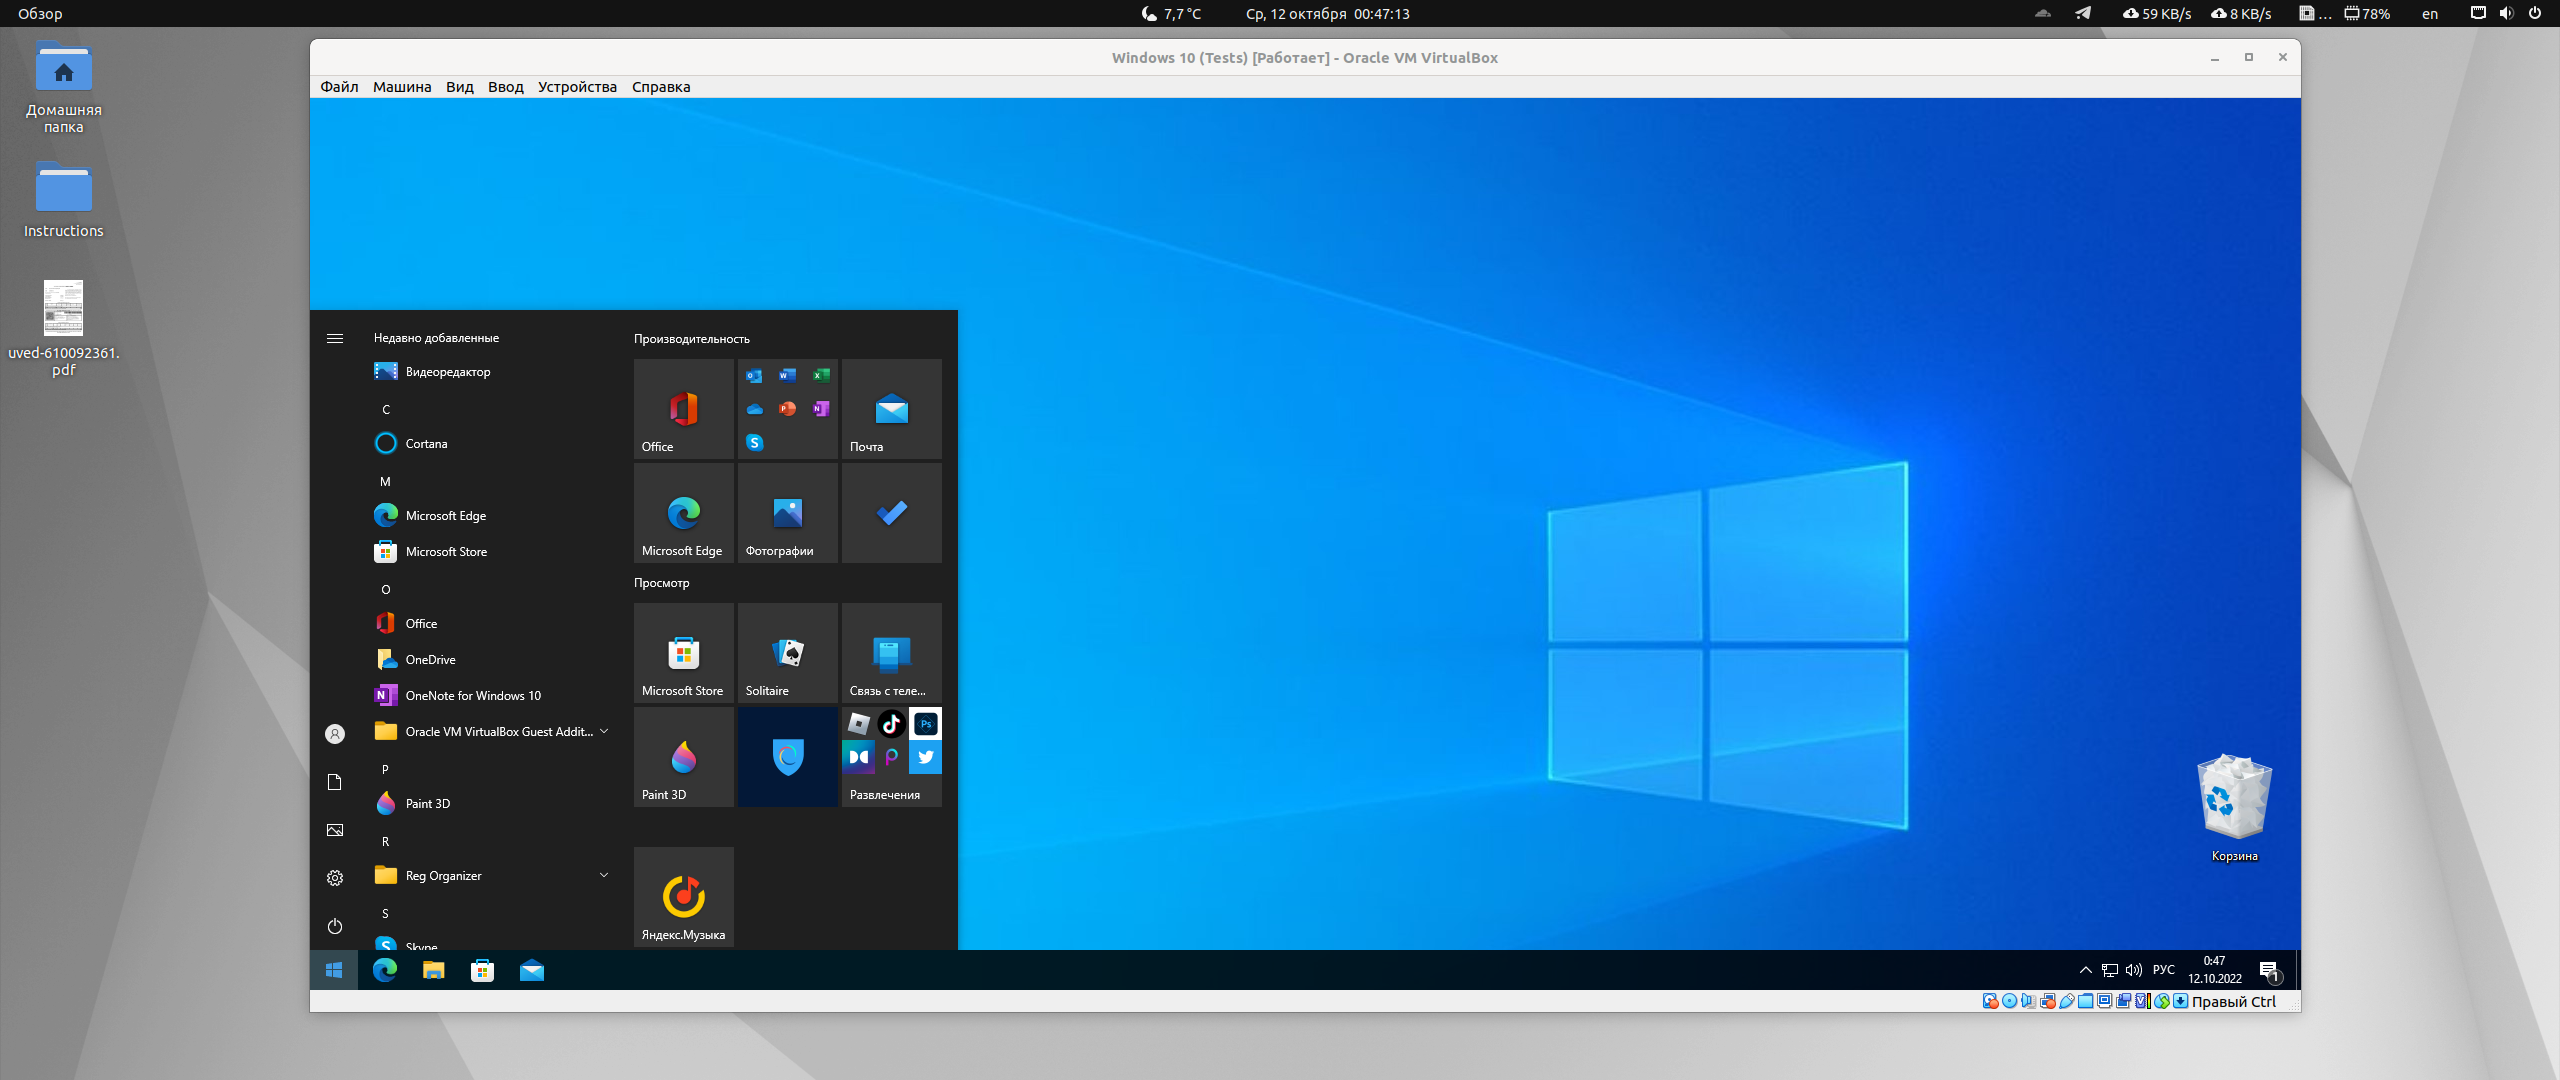Screen dimensions: 2560x1080
Task: Launch Microsoft Edge from the Windows taskbar
Action: (x=385, y=970)
